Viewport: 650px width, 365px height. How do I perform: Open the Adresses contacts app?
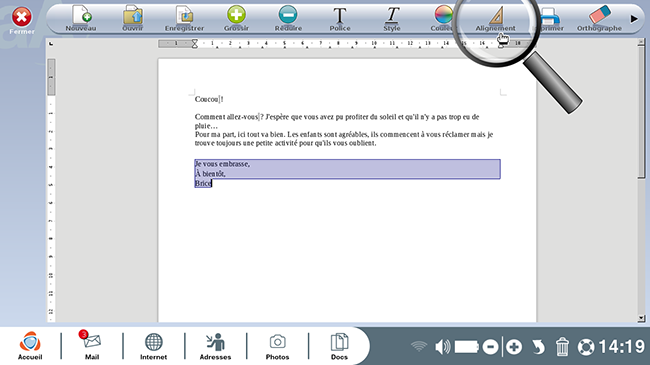(215, 346)
